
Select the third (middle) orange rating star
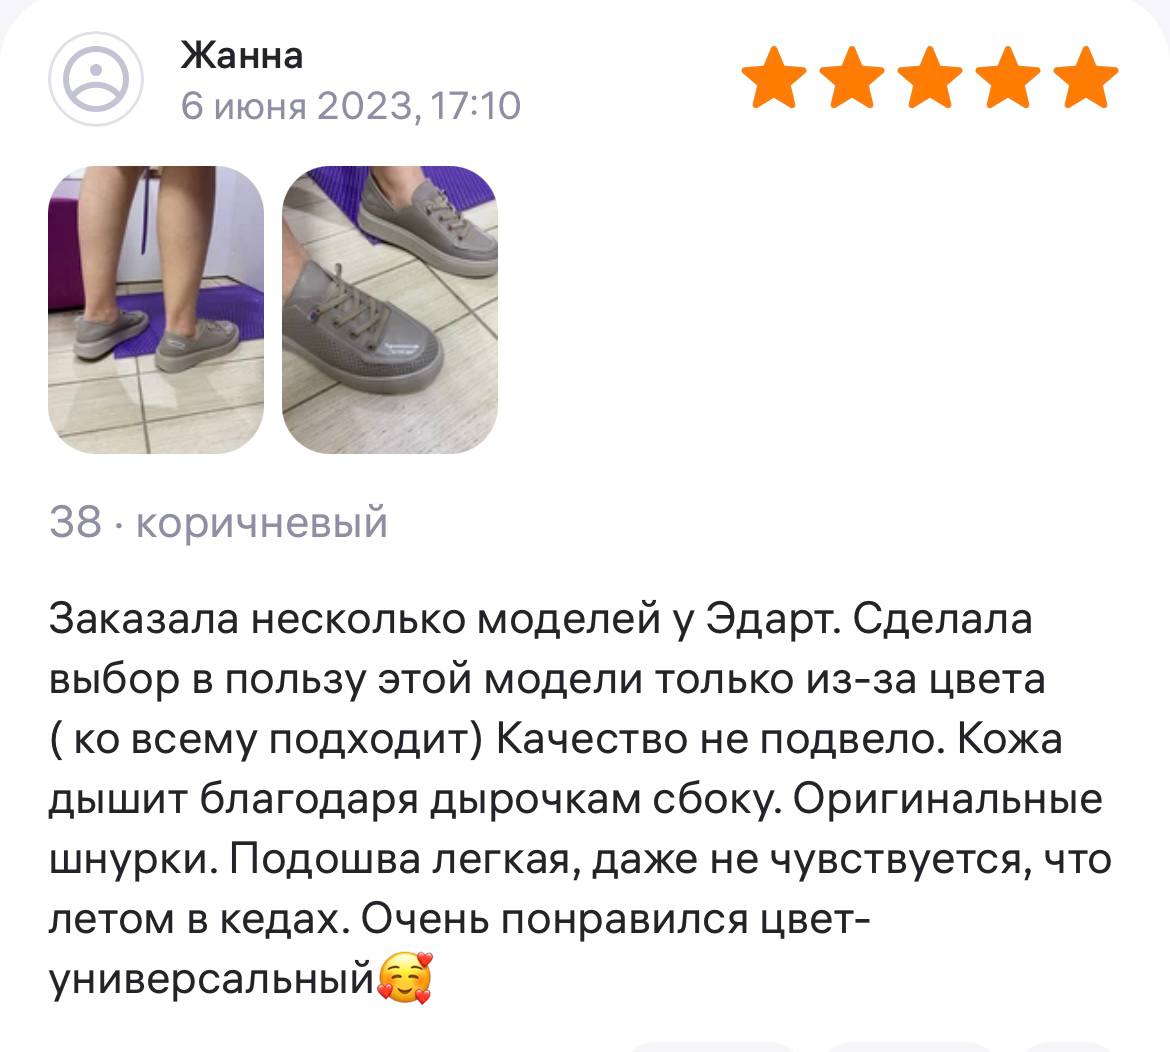click(x=930, y=77)
